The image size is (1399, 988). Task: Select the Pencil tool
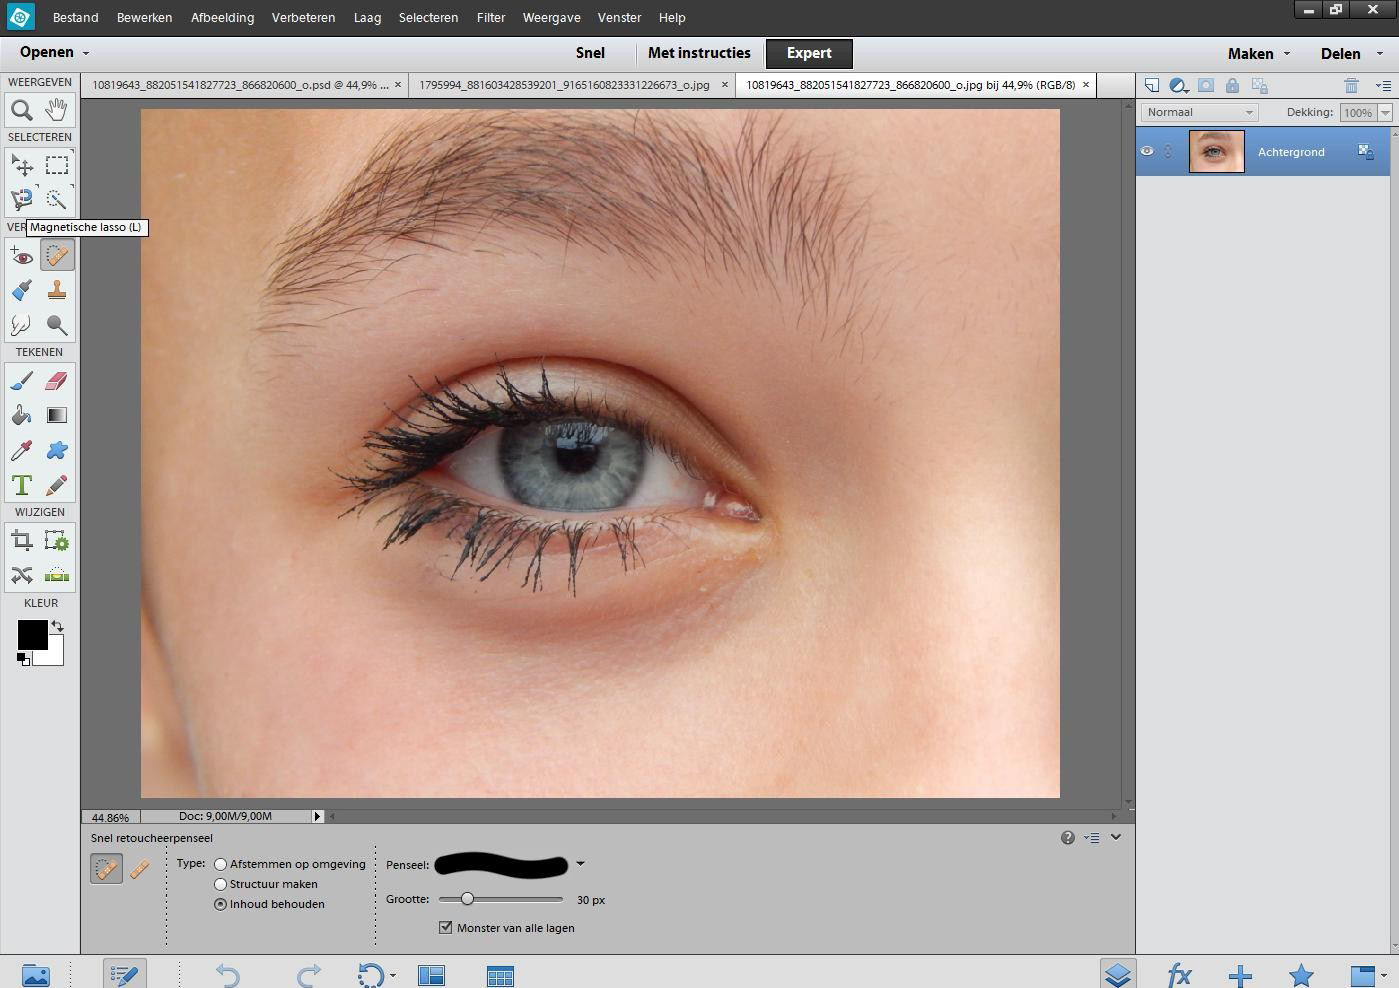pyautogui.click(x=57, y=485)
